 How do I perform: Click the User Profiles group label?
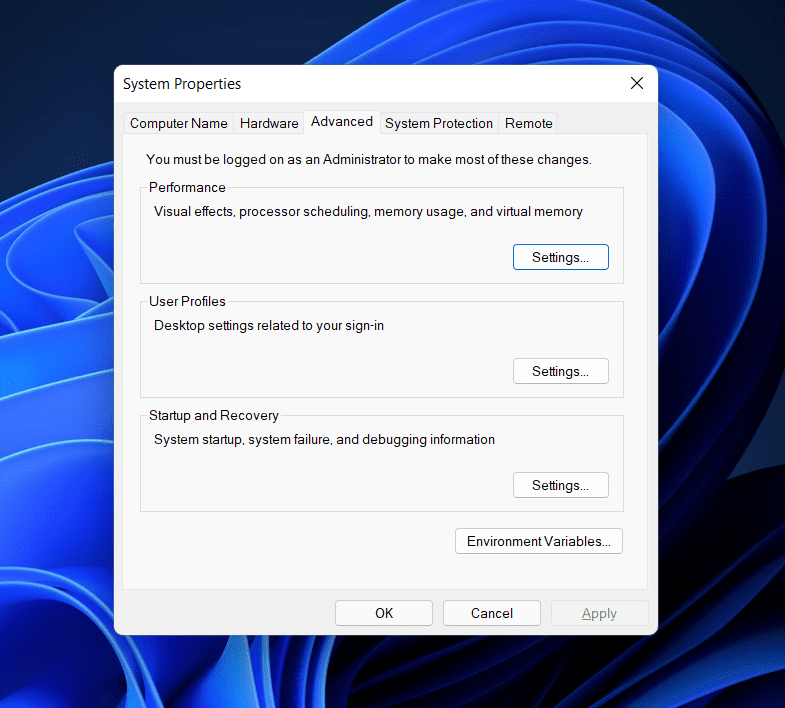tap(187, 301)
